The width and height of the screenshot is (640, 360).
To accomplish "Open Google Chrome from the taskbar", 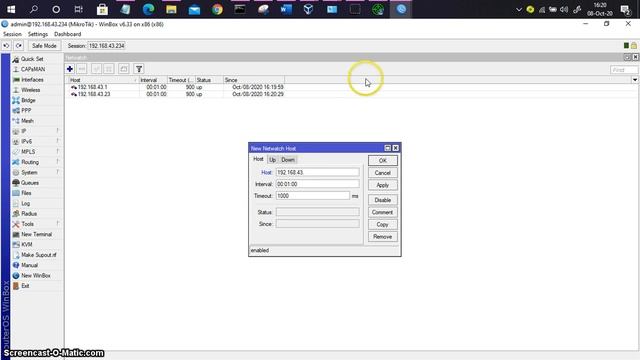I will pos(217,9).
